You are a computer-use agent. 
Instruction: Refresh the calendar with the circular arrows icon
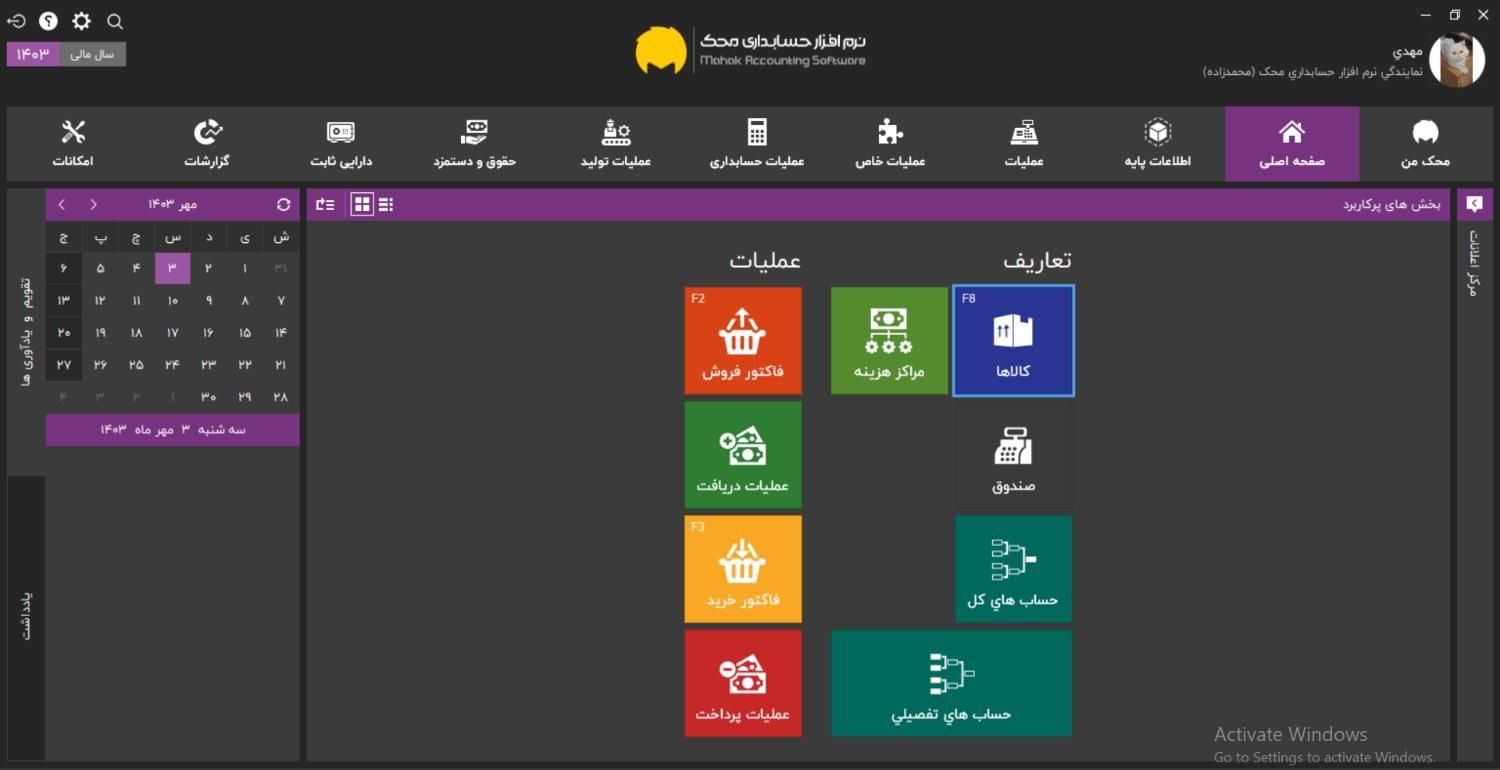283,204
